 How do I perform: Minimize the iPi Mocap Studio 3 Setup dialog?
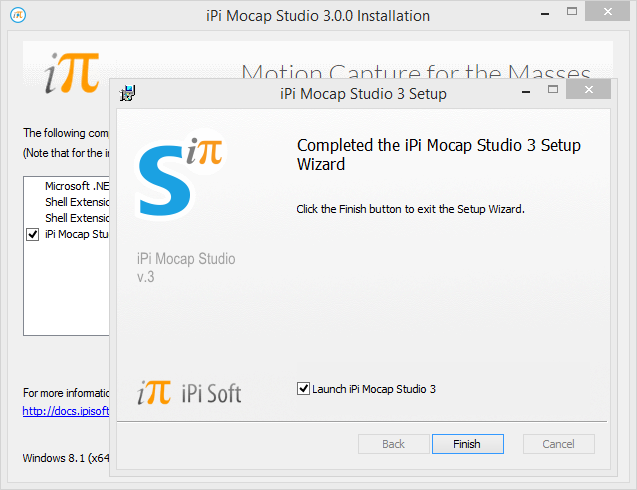pyautogui.click(x=526, y=92)
